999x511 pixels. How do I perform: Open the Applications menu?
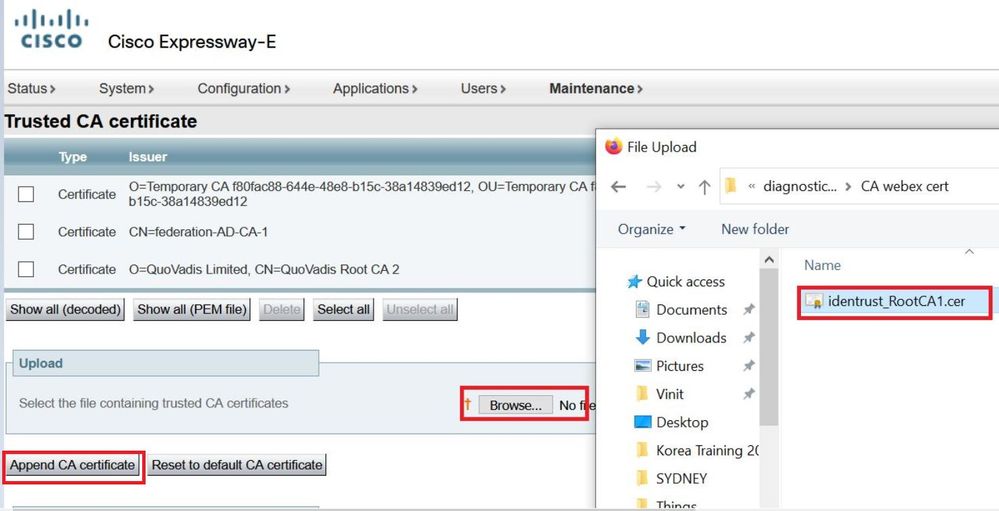[x=375, y=89]
